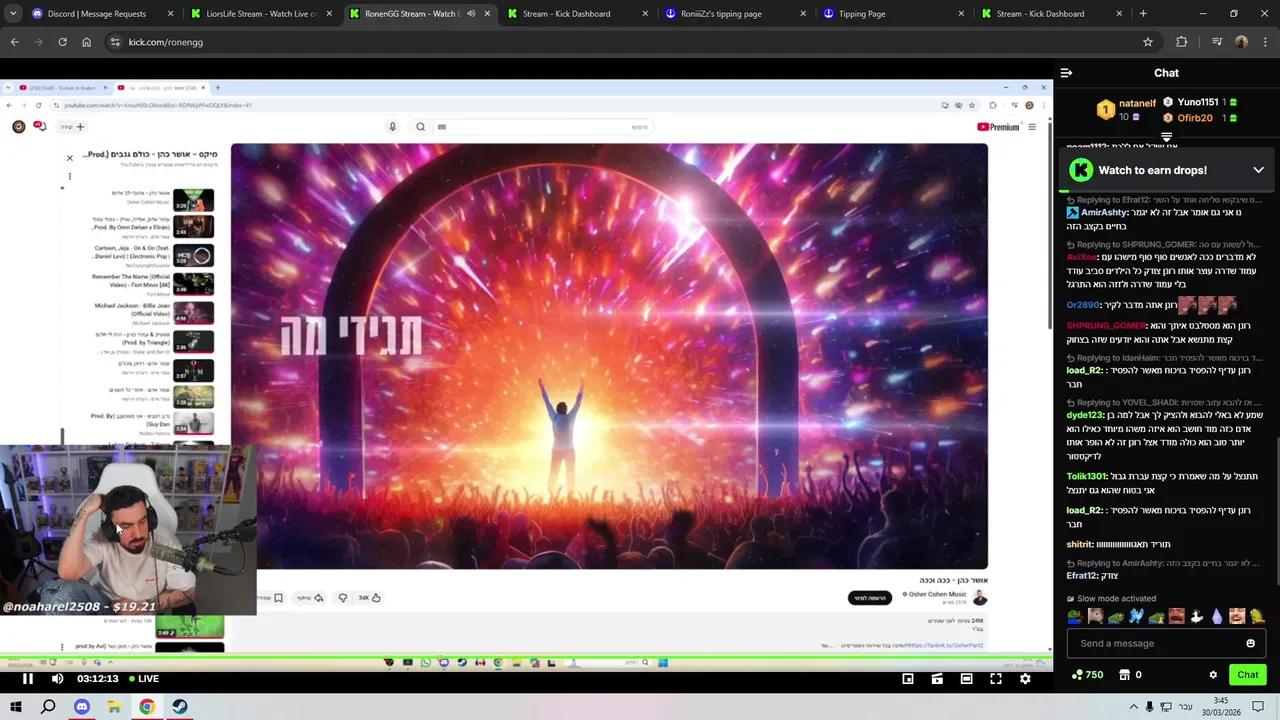
Task: Click dyde123 username in chat
Action: click(x=1085, y=415)
